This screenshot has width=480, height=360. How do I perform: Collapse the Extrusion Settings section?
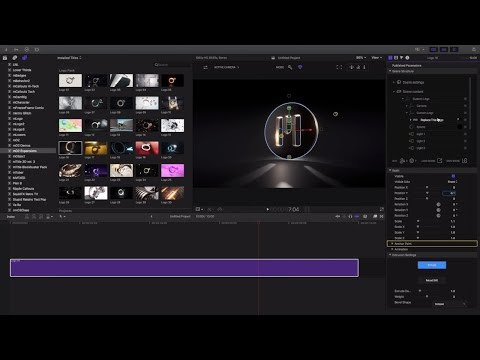[x=390, y=255]
